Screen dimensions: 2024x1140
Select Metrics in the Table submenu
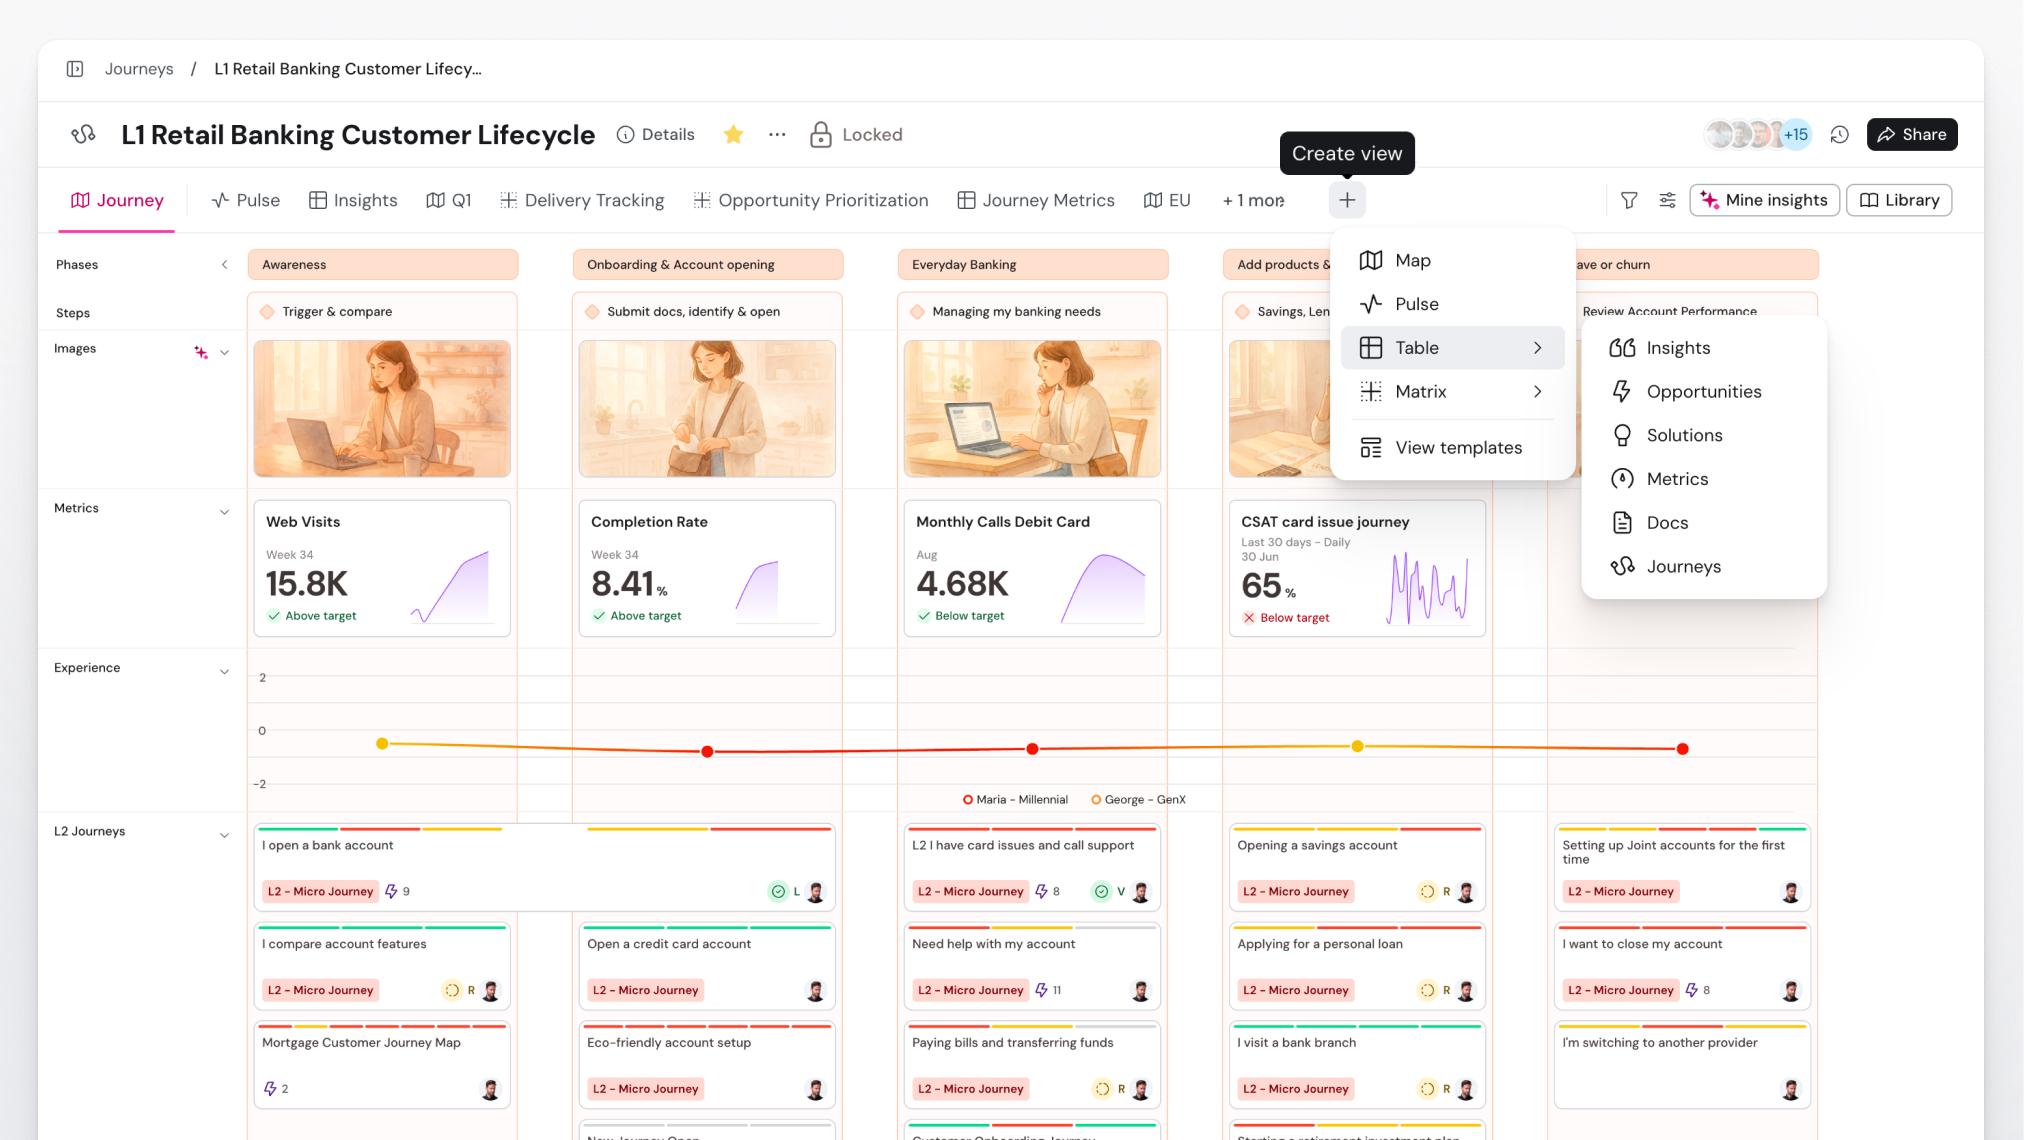(1704, 479)
